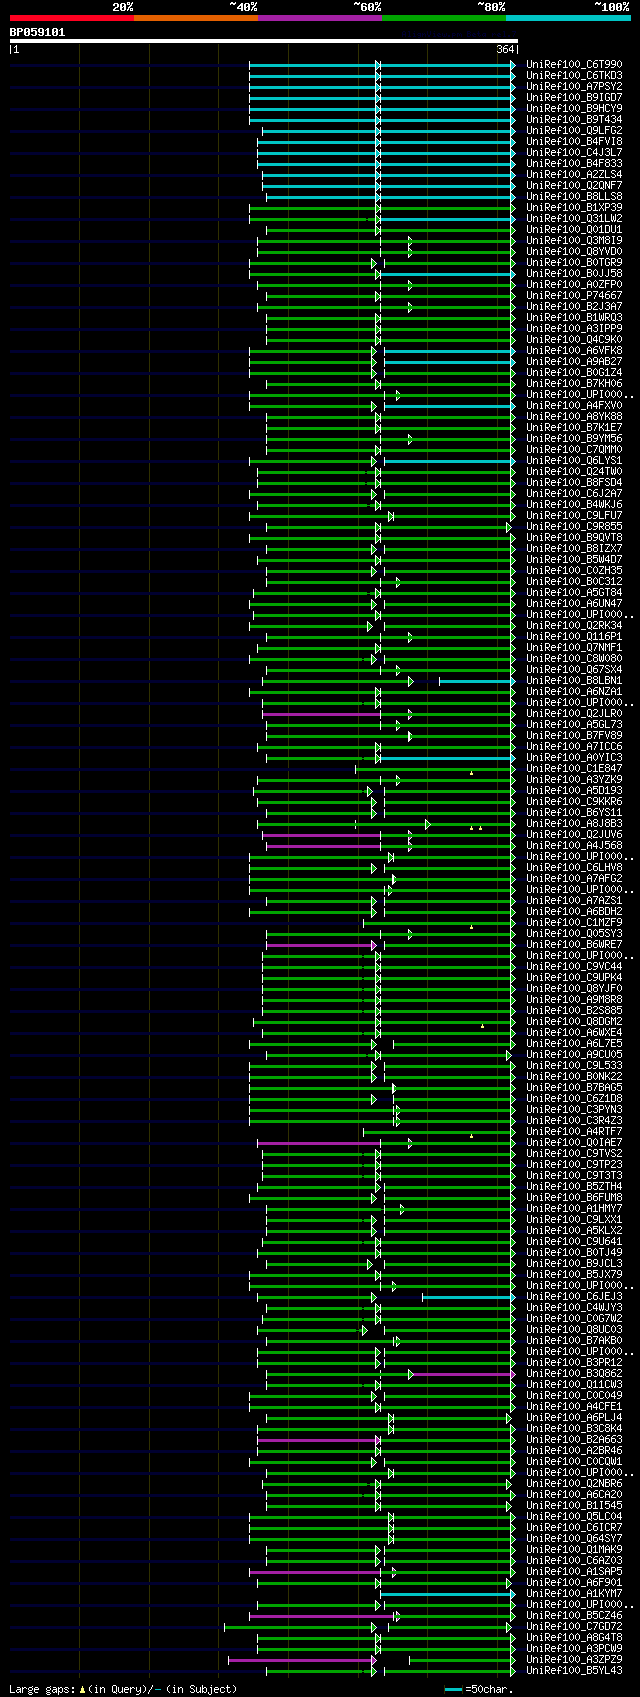Select hit label UniRef100_Q8UC03
The image size is (640, 1697).
[574, 1329]
